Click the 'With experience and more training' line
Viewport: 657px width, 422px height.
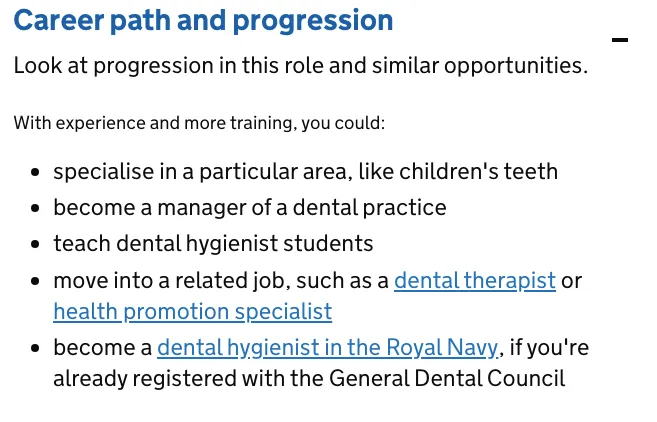pyautogui.click(x=199, y=123)
